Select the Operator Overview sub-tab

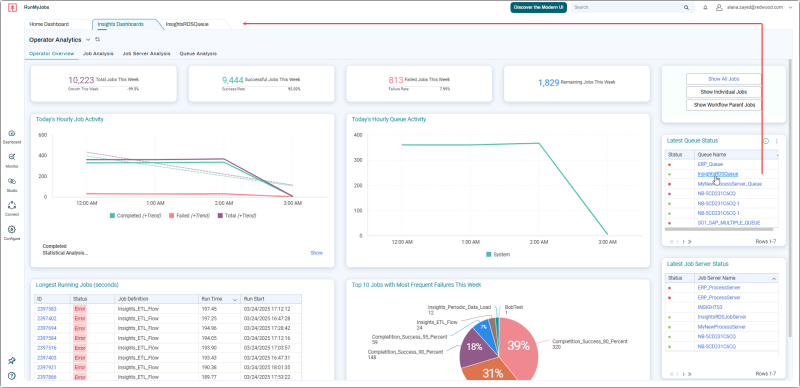point(52,53)
